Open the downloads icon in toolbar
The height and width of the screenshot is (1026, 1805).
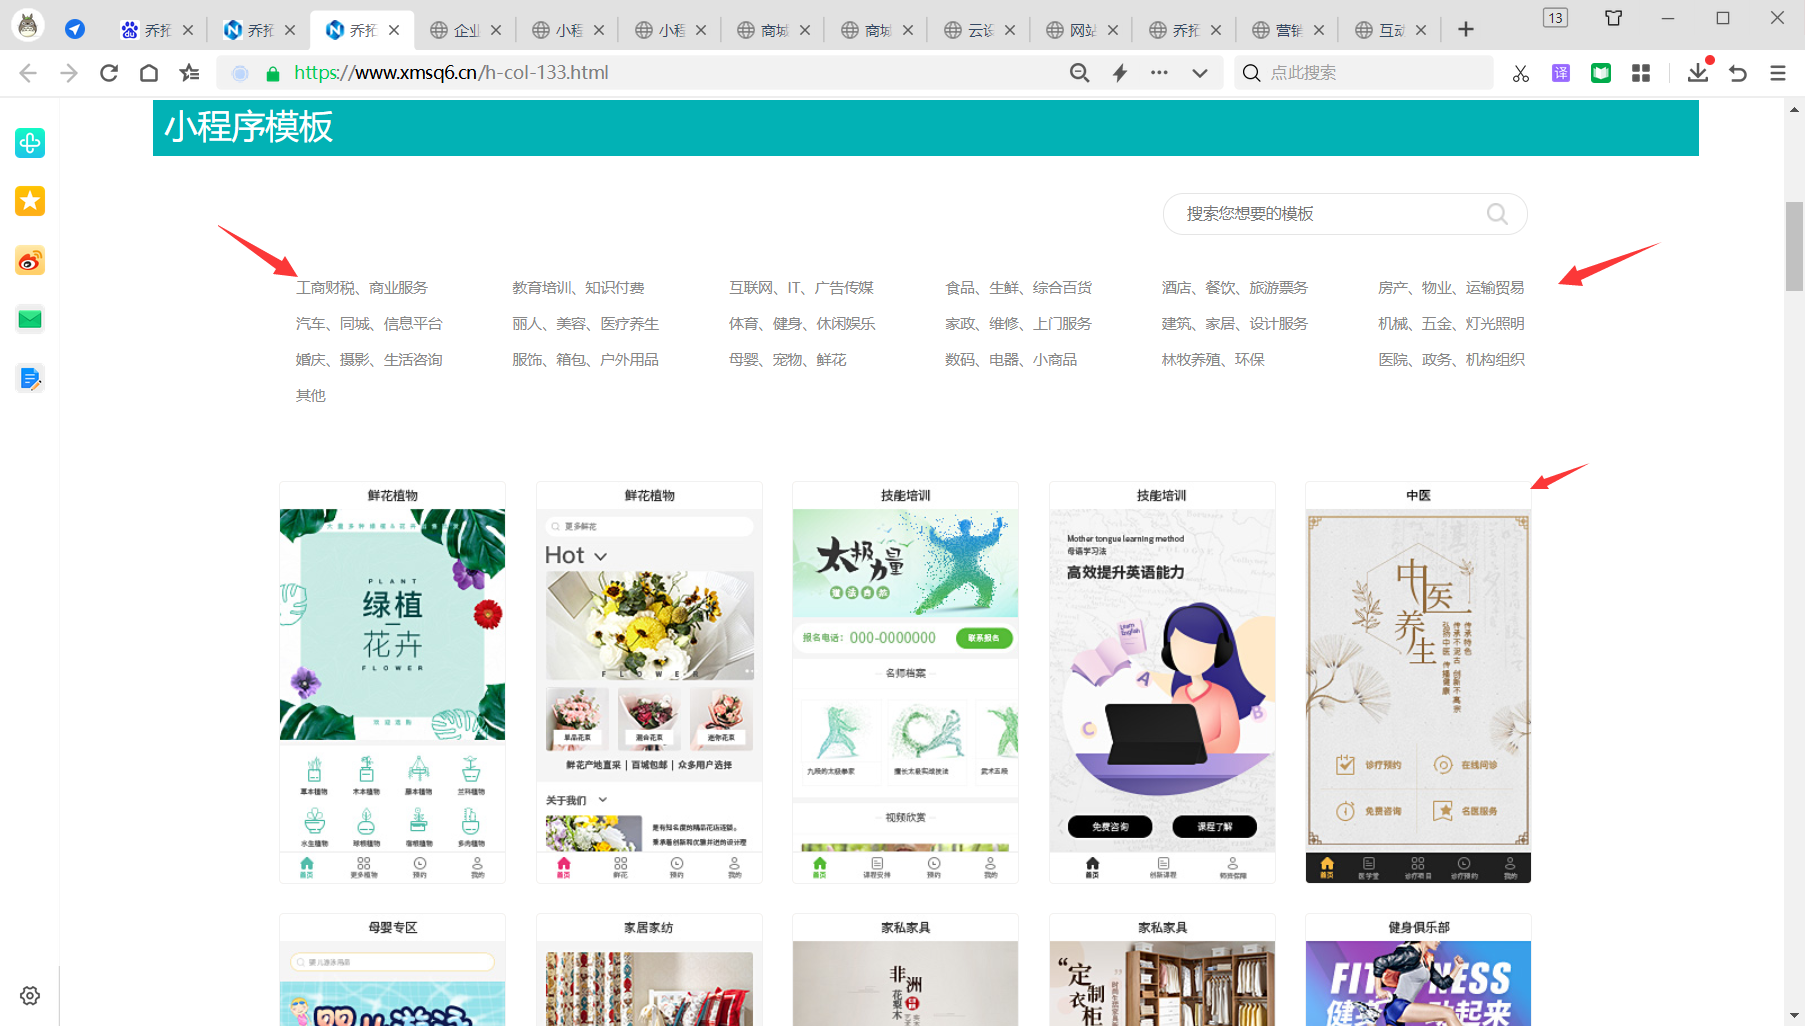pos(1697,73)
